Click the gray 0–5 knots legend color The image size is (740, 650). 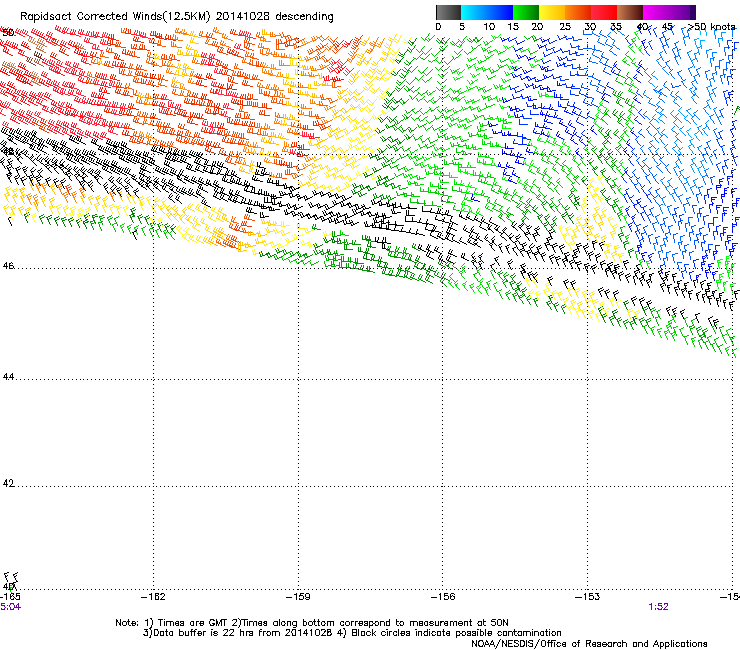448,12
